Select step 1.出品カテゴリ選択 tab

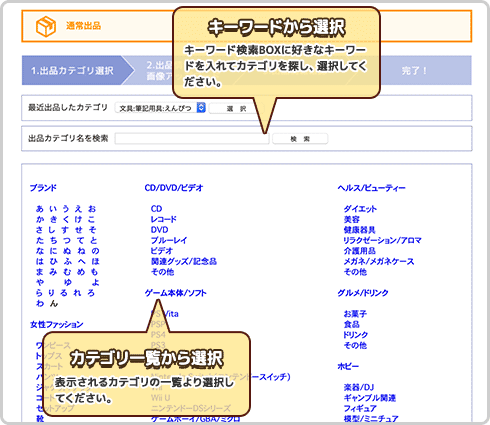[x=73, y=70]
